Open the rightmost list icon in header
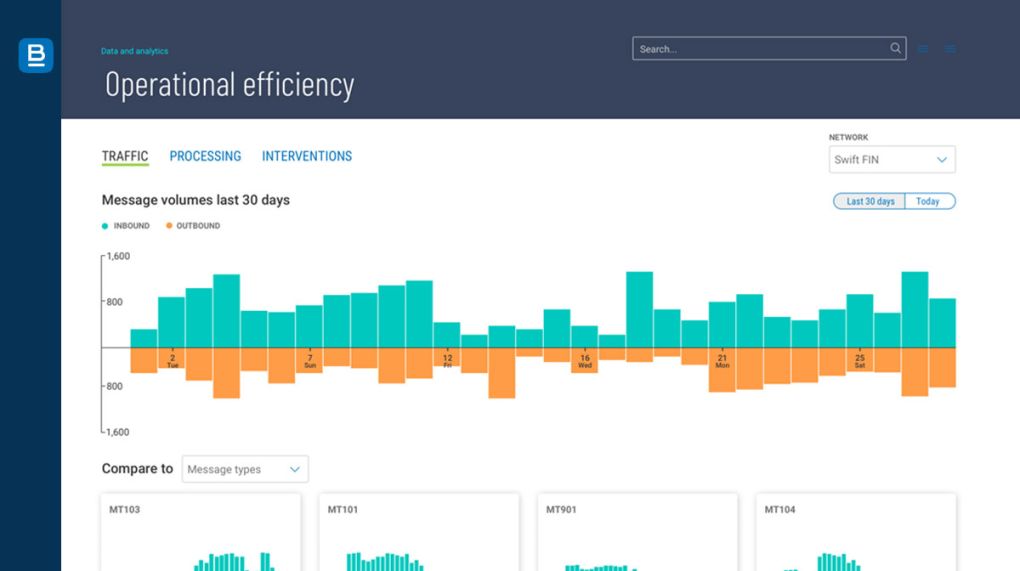 click(949, 49)
